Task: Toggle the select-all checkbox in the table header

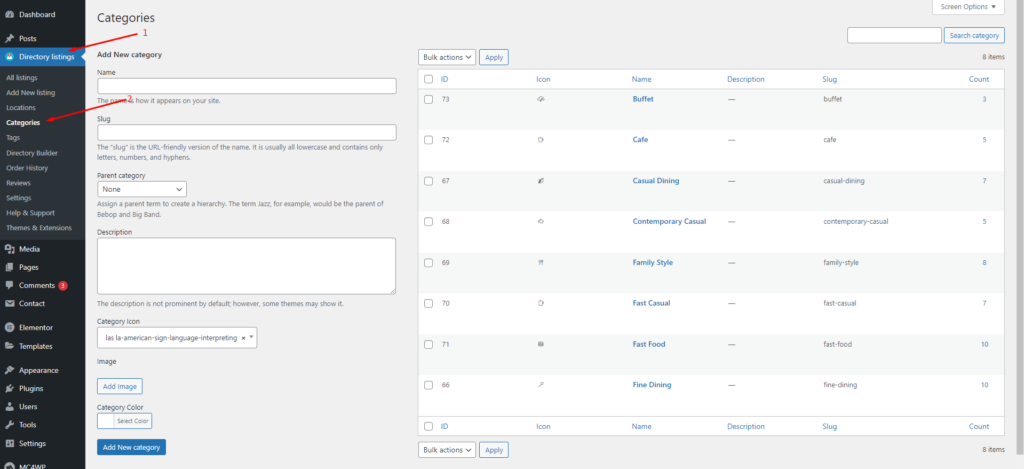Action: click(428, 79)
